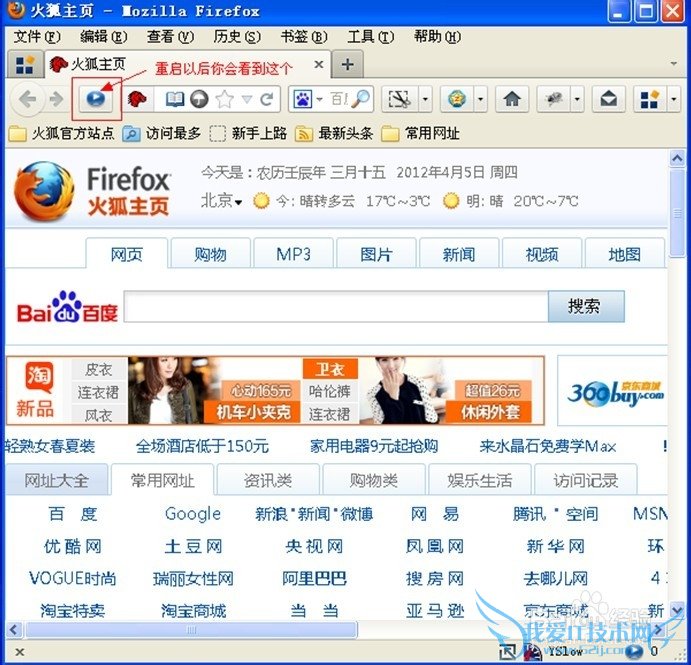Click the 搜索 button
The width and height of the screenshot is (691, 665).
(x=586, y=306)
